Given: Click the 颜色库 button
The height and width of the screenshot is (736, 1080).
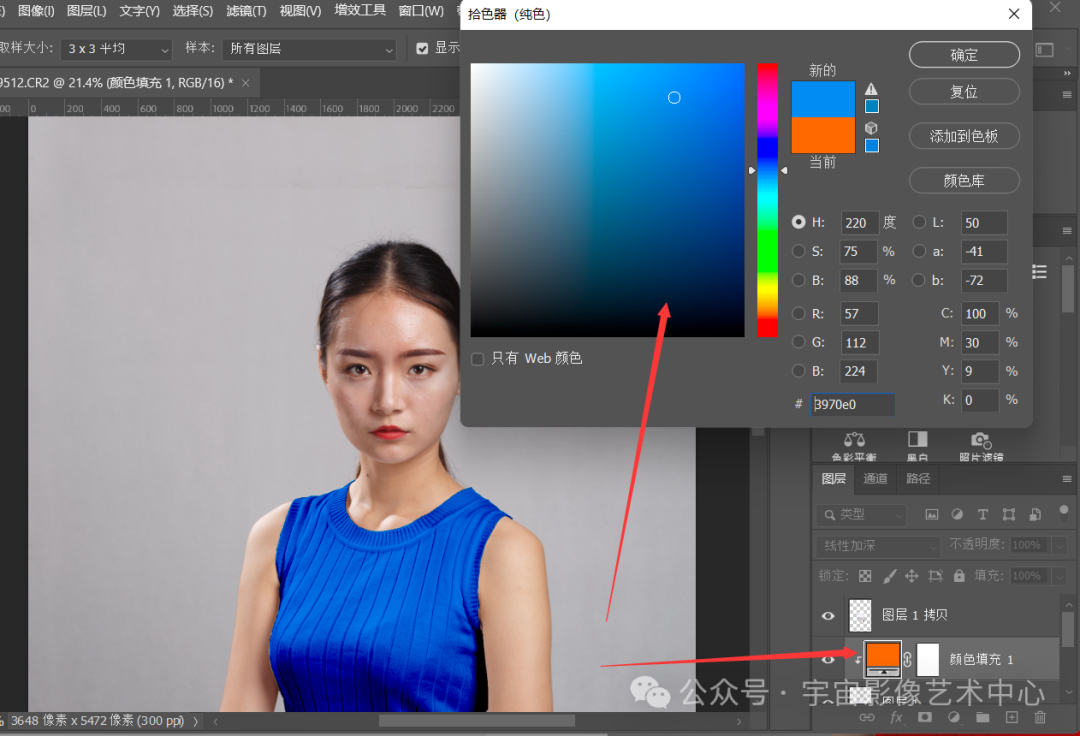Looking at the screenshot, I should click(964, 180).
